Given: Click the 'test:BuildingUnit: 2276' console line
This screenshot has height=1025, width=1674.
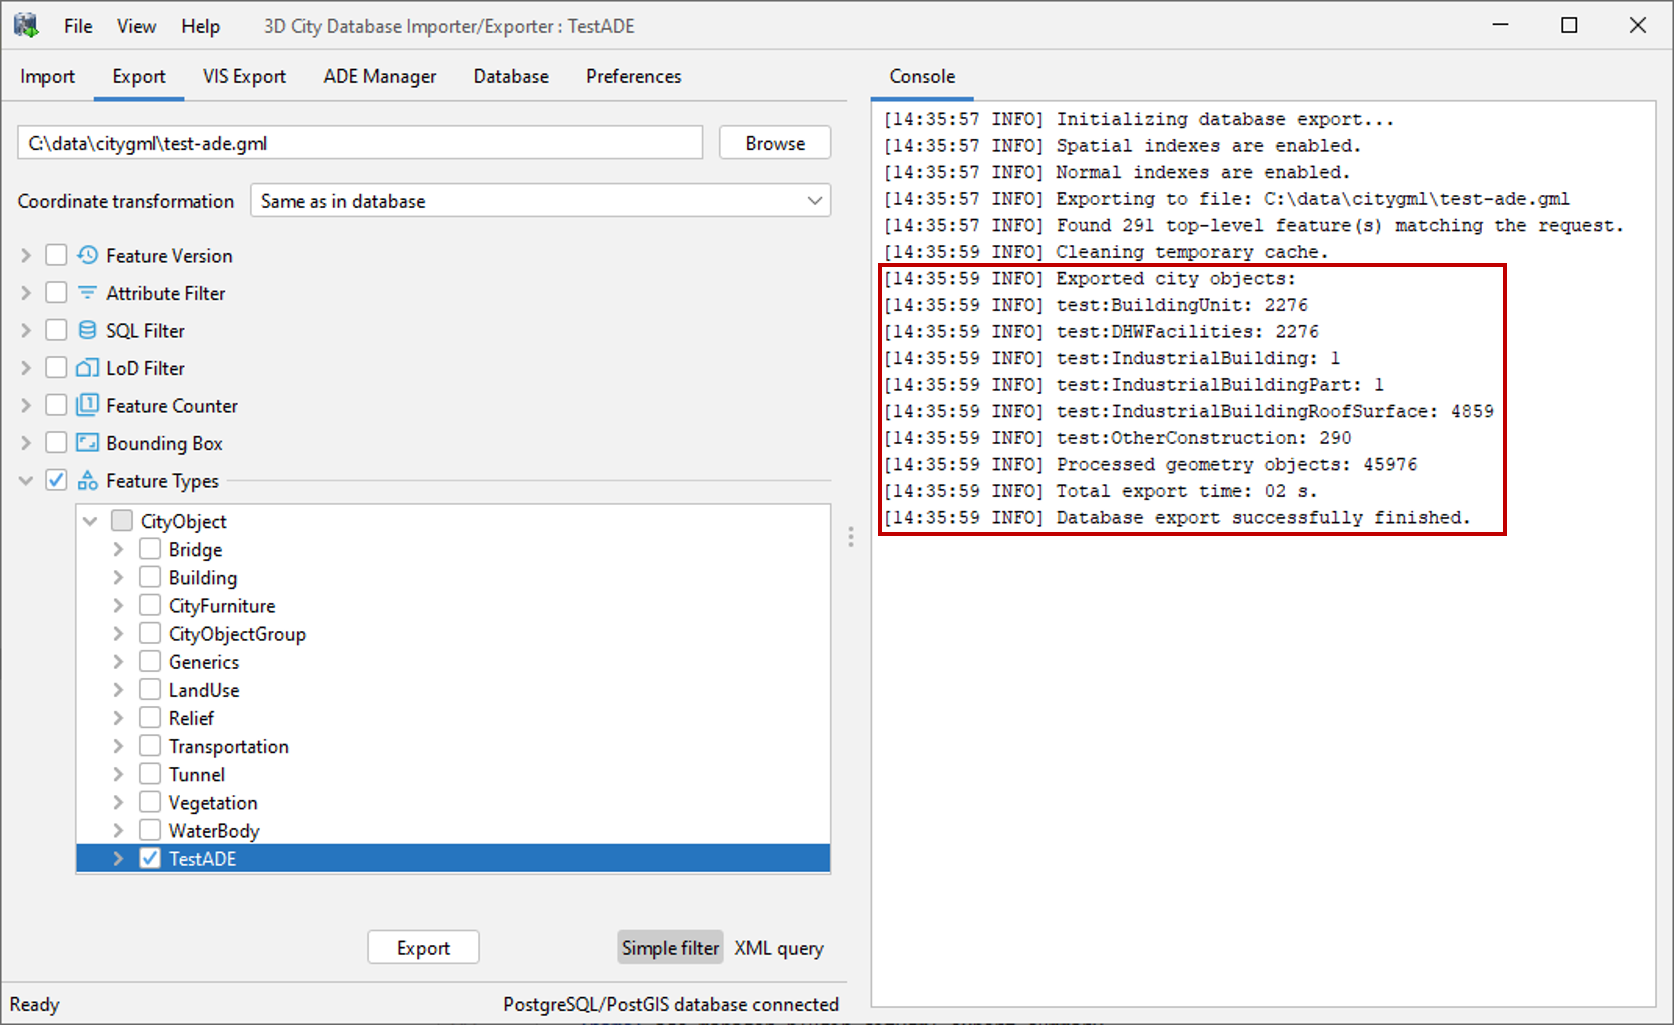Looking at the screenshot, I should point(1095,305).
